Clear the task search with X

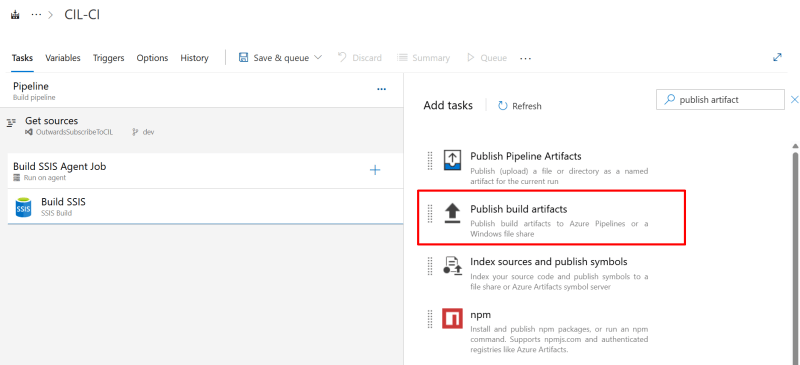794,100
